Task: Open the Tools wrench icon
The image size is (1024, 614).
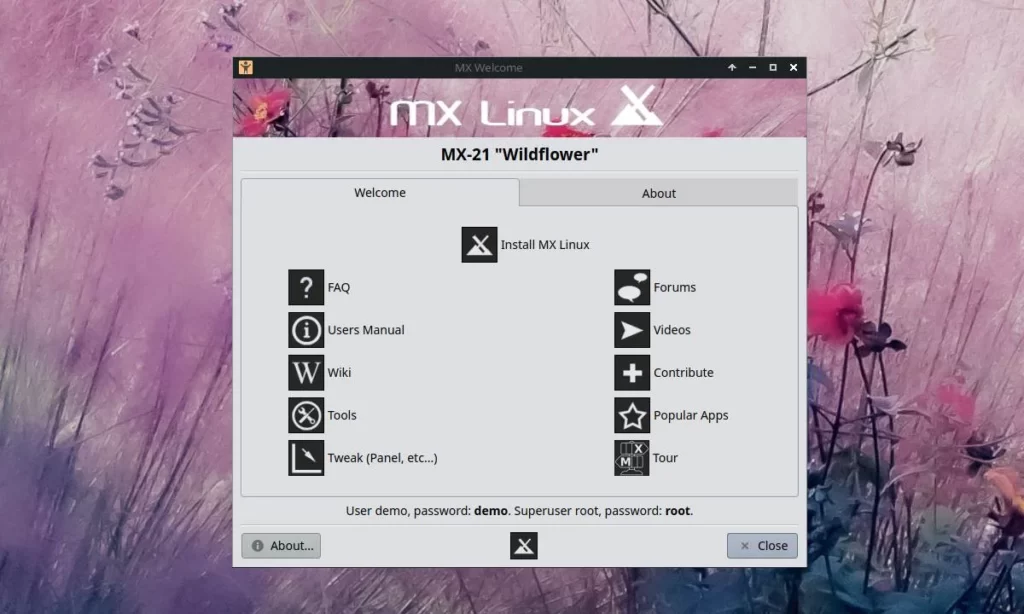Action: (x=306, y=415)
